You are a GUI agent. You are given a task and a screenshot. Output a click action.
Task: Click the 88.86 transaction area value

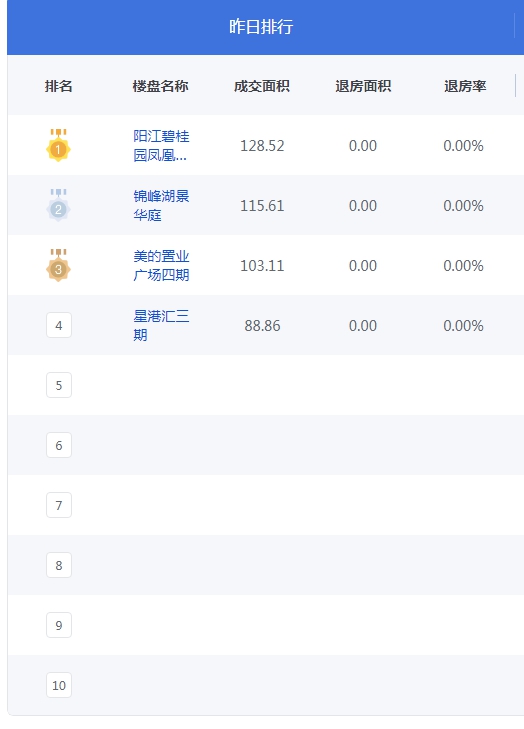point(262,325)
